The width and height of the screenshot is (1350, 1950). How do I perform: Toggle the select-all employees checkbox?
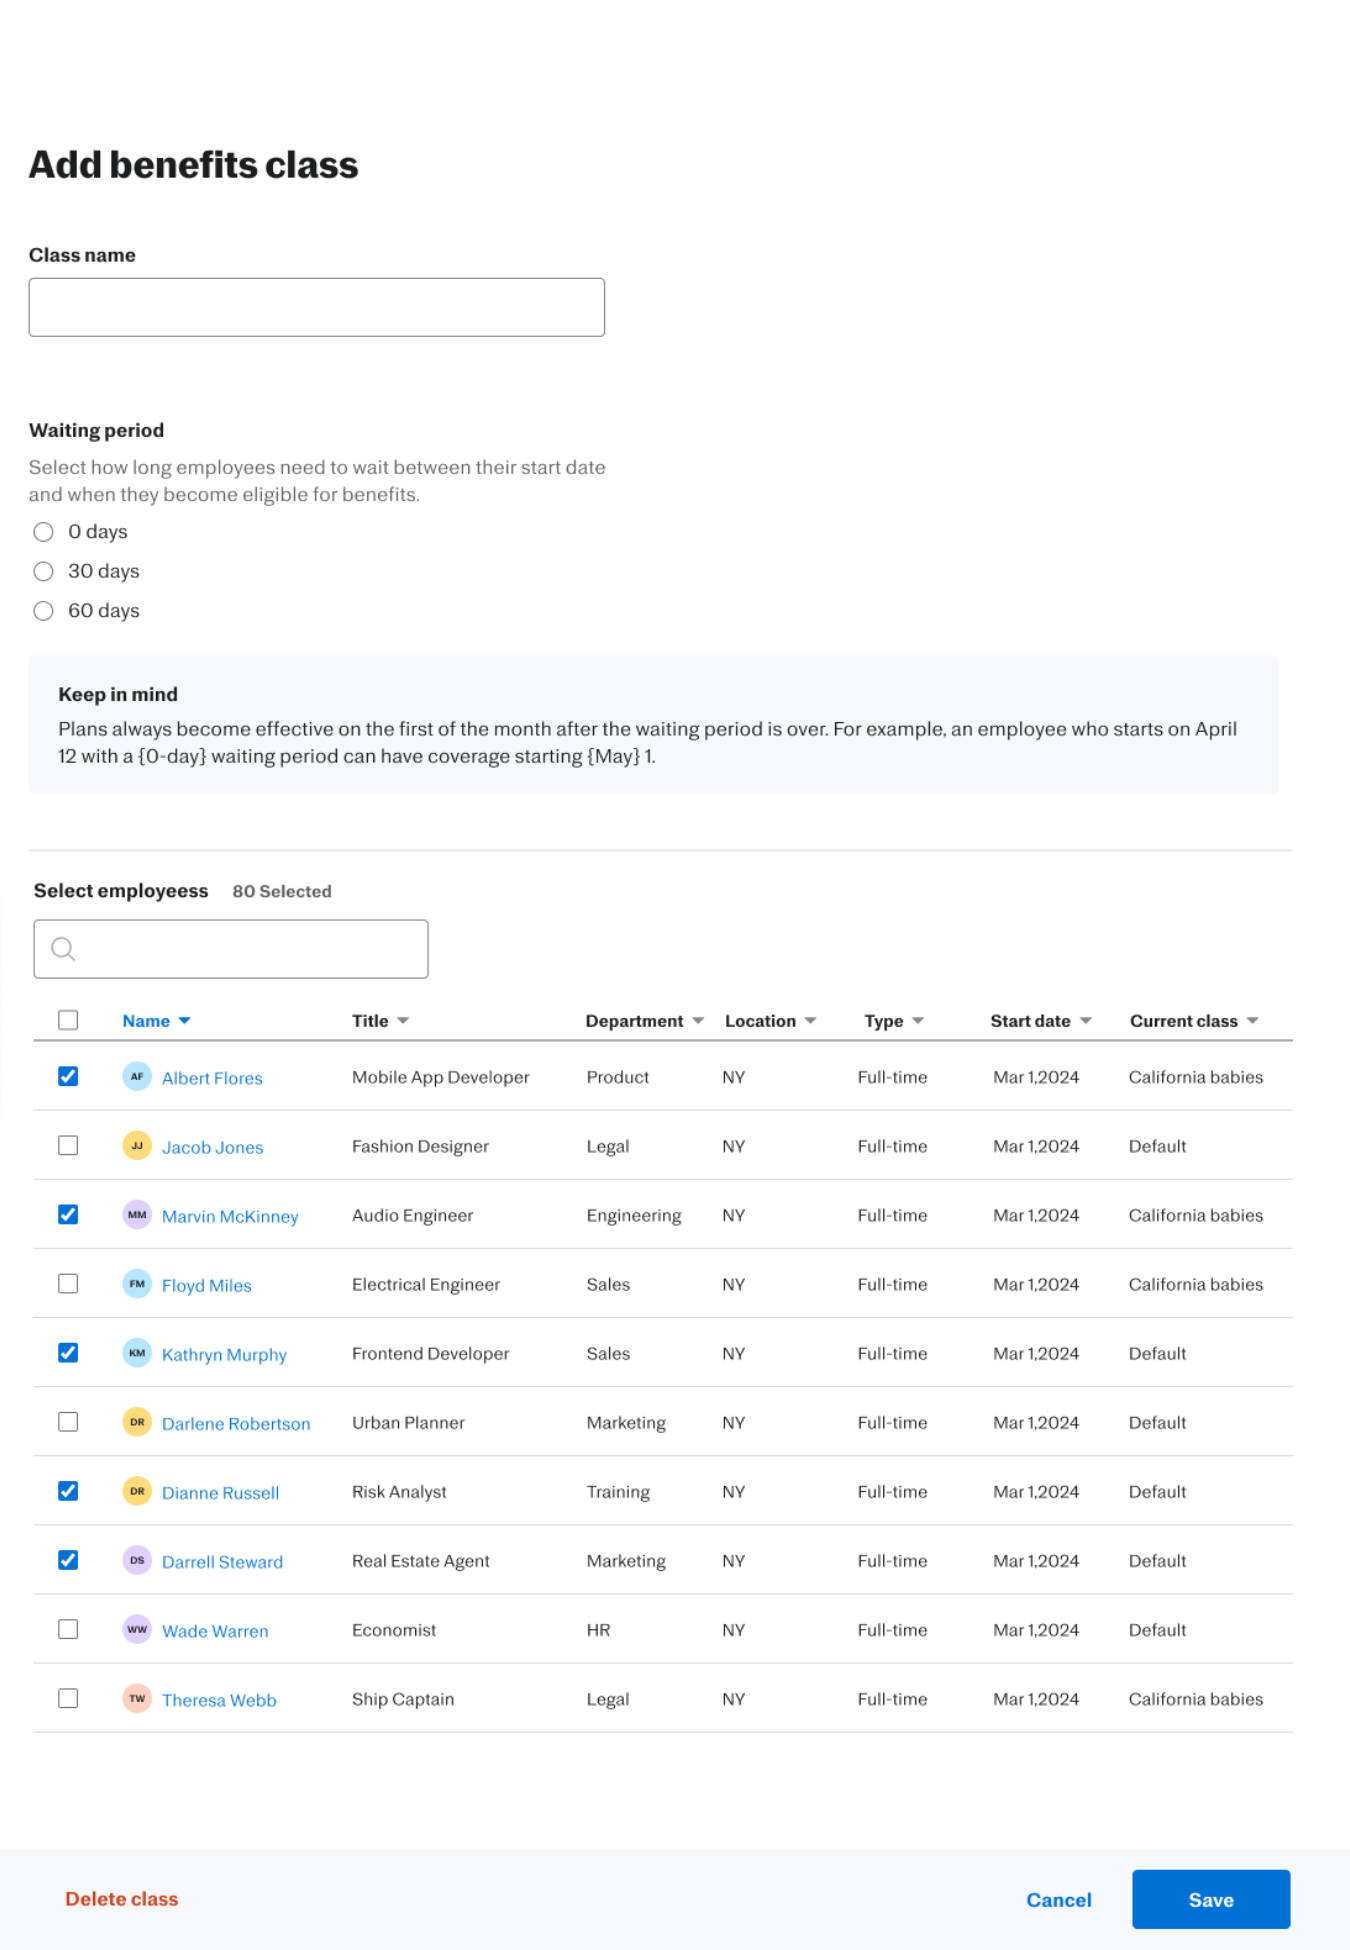(68, 1020)
